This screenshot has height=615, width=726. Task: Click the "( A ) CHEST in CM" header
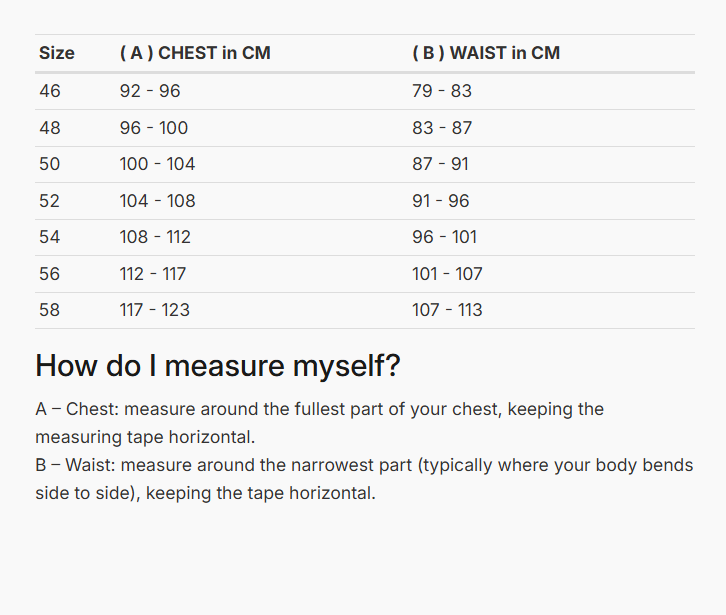pyautogui.click(x=195, y=53)
